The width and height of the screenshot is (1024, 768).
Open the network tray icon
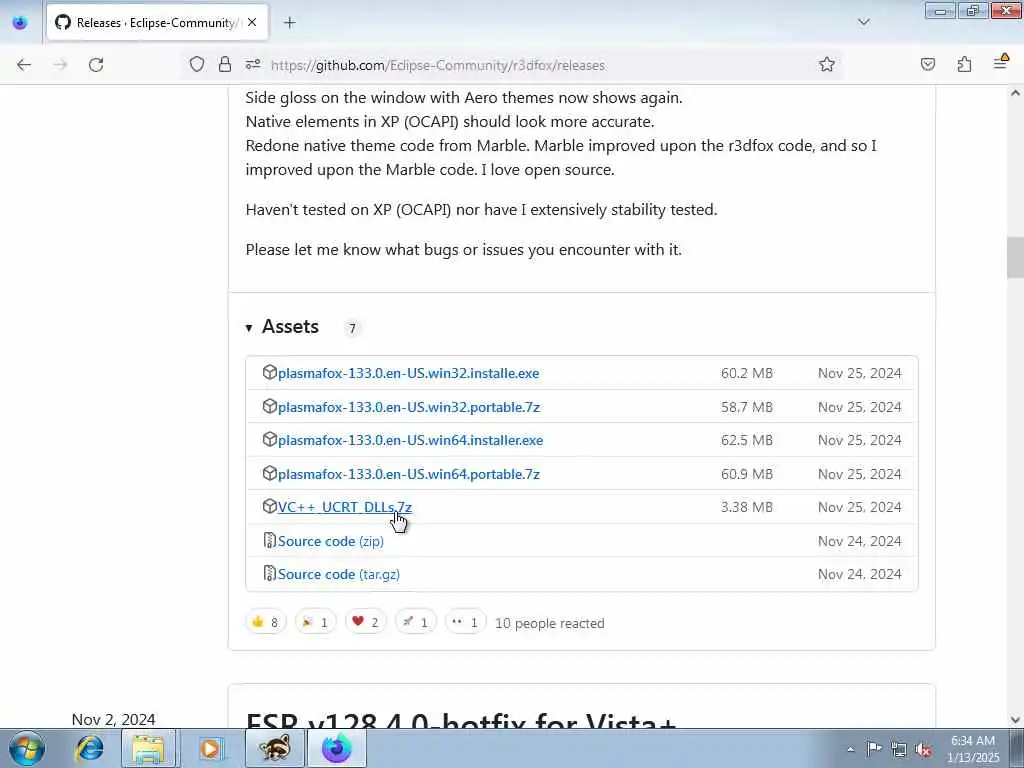(899, 750)
